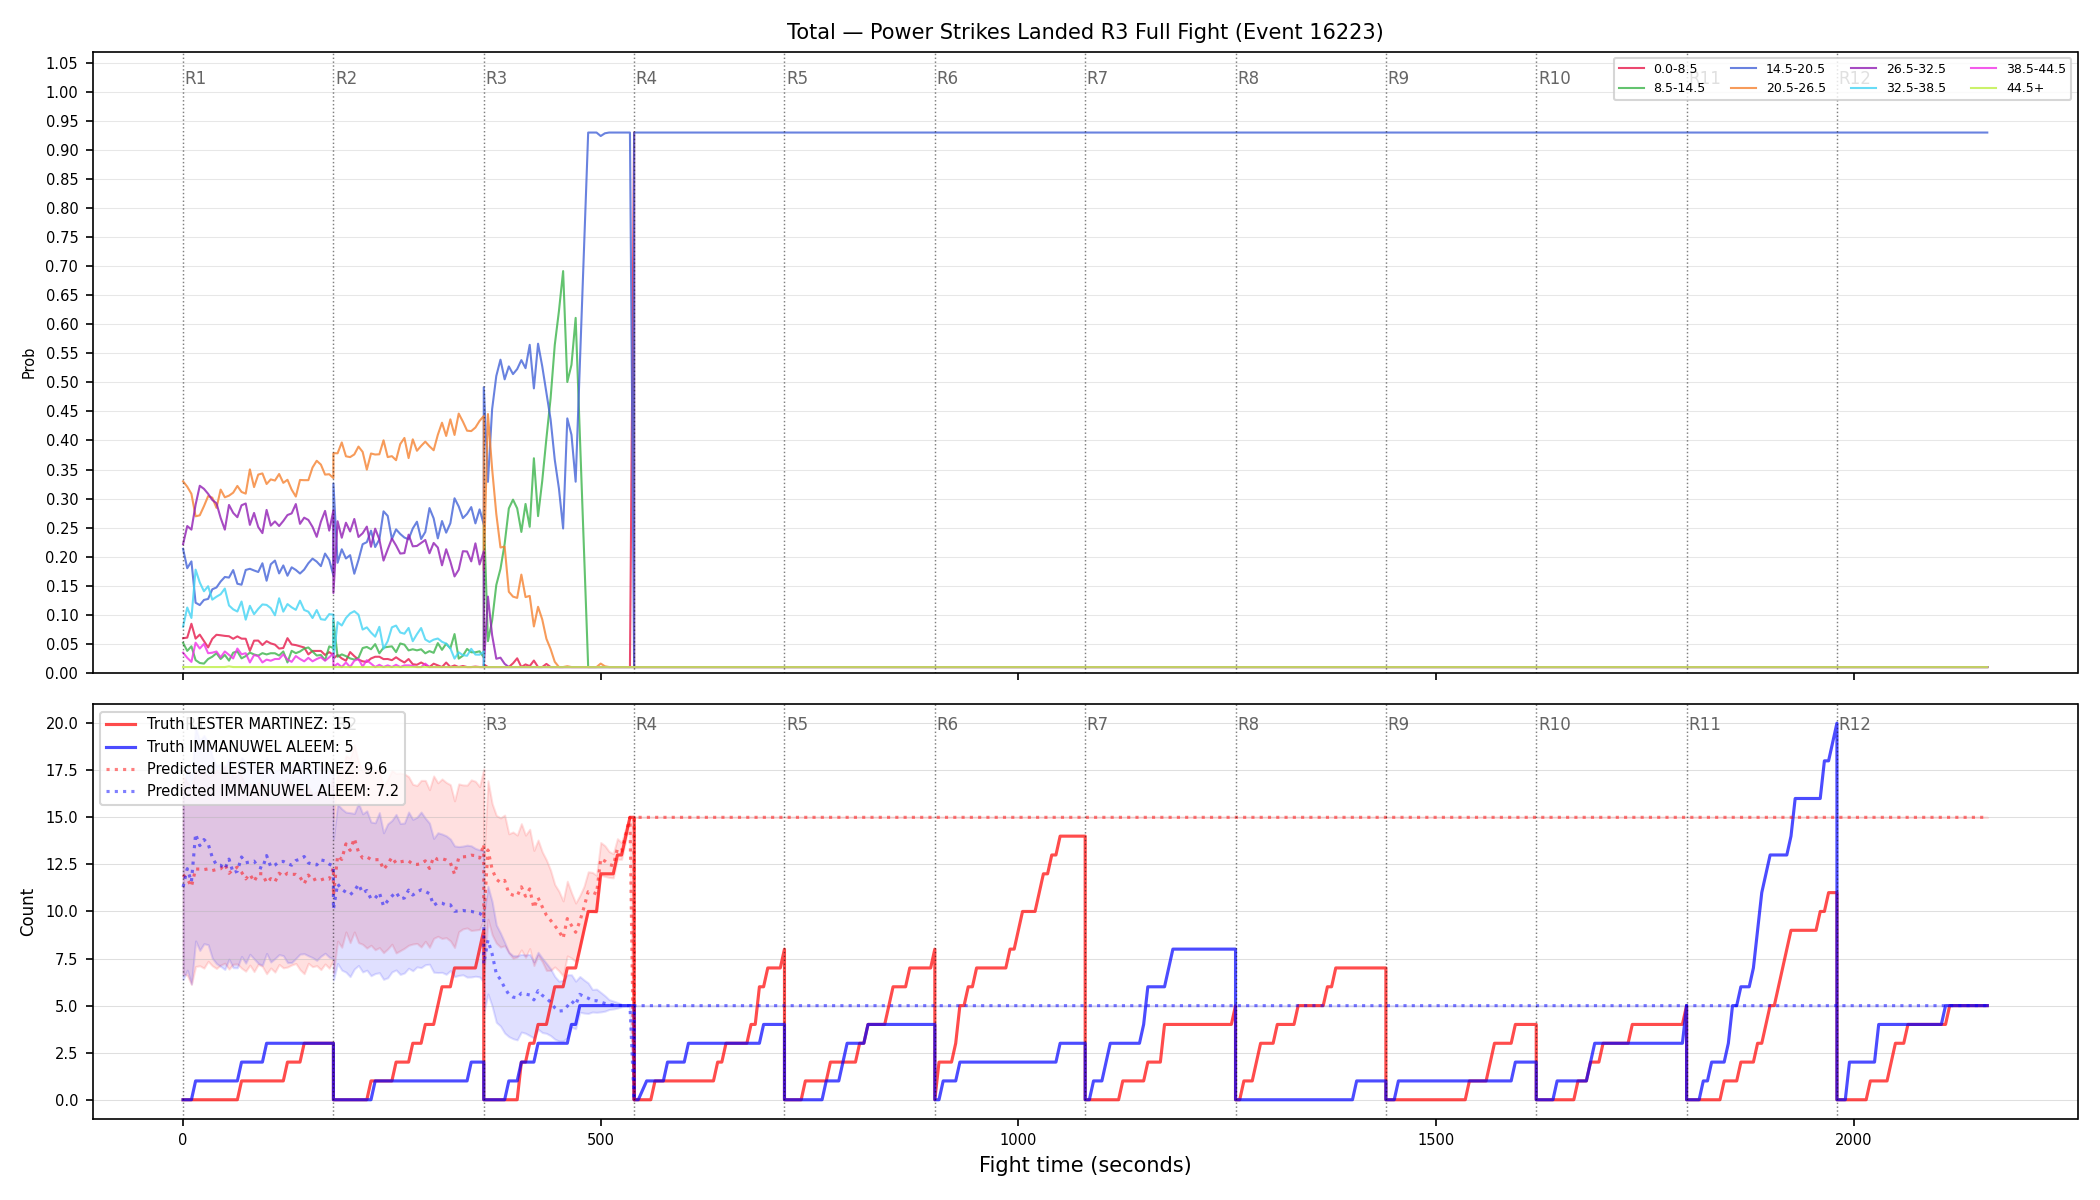Click the Prob axis tick '0.50'
Screen dimensions: 2100x1200
point(61,382)
